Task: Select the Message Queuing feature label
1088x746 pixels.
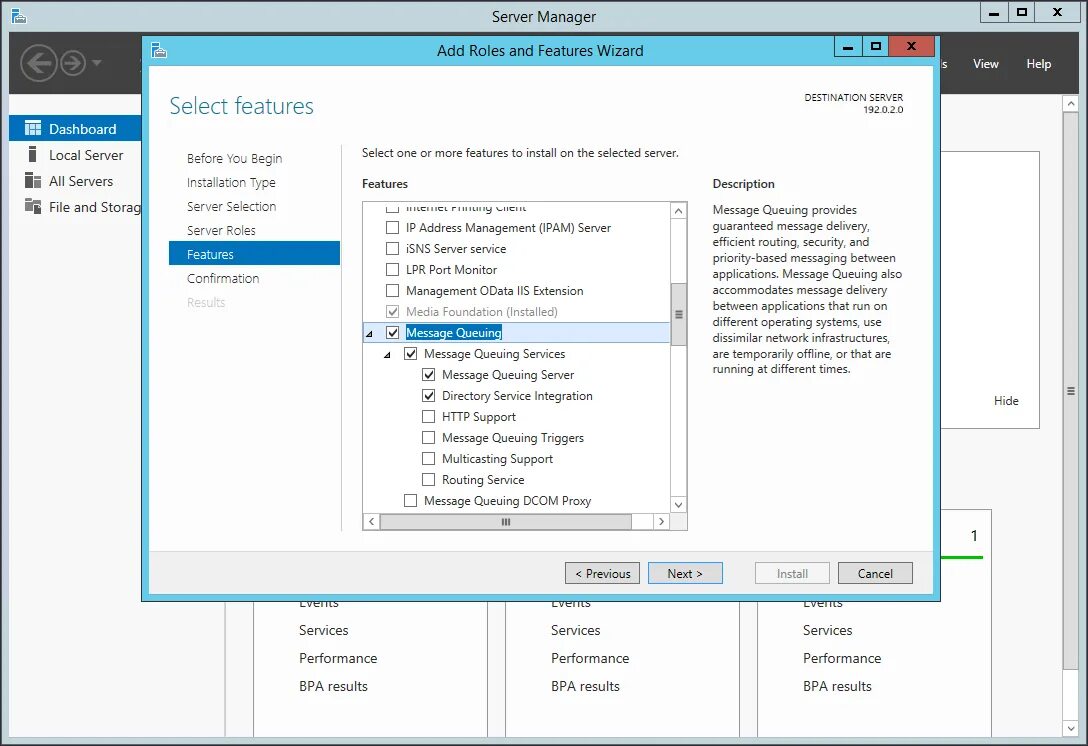Action: pyautogui.click(x=454, y=332)
